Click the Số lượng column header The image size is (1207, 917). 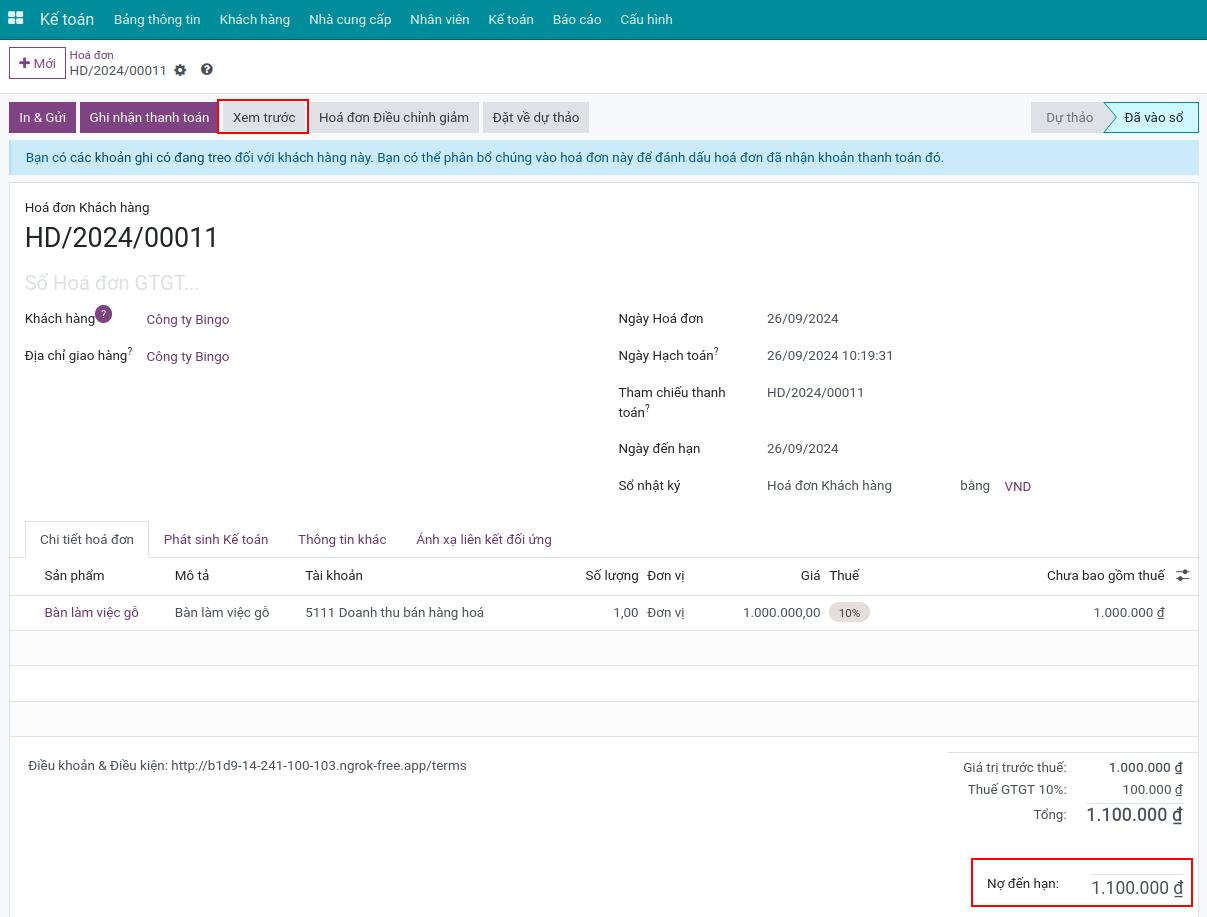coord(612,575)
